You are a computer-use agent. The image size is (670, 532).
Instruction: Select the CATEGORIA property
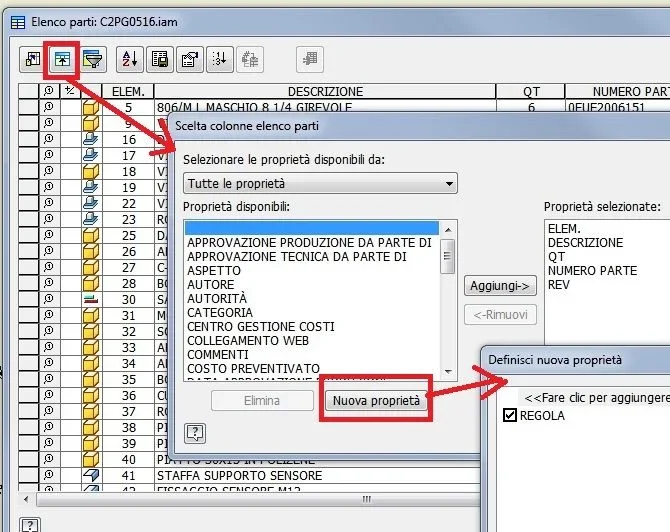pos(220,312)
